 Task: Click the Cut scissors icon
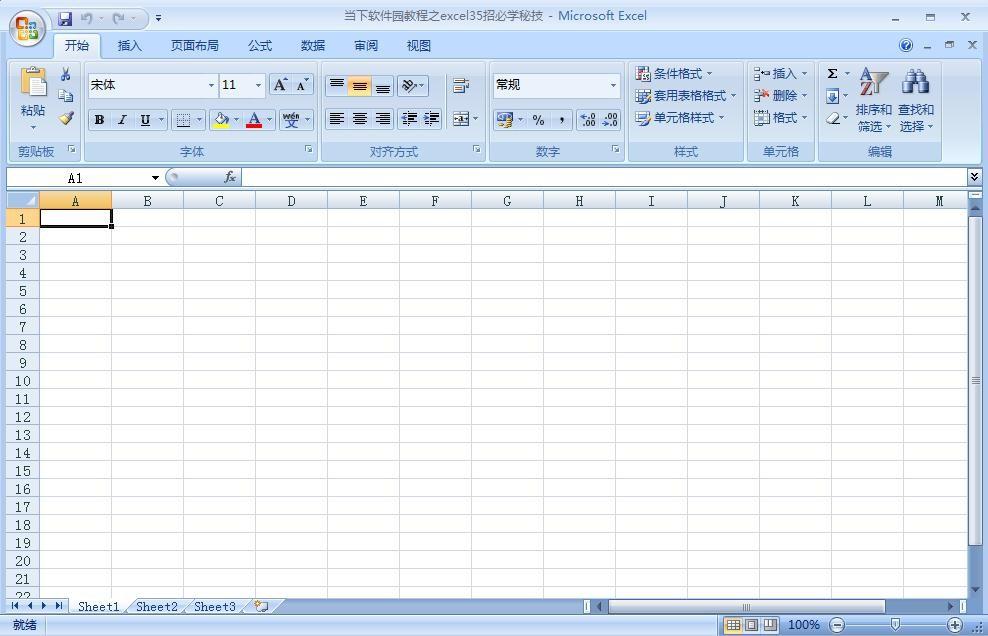coord(65,75)
